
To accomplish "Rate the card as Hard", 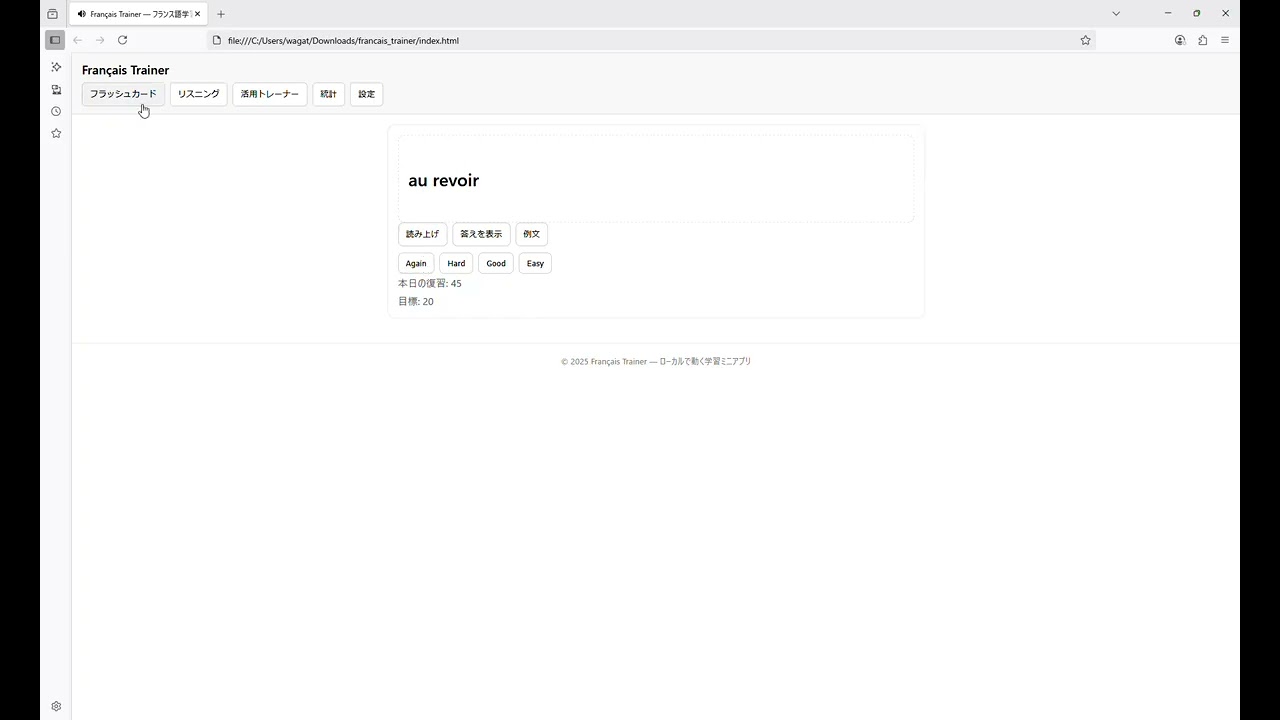I will [x=456, y=263].
